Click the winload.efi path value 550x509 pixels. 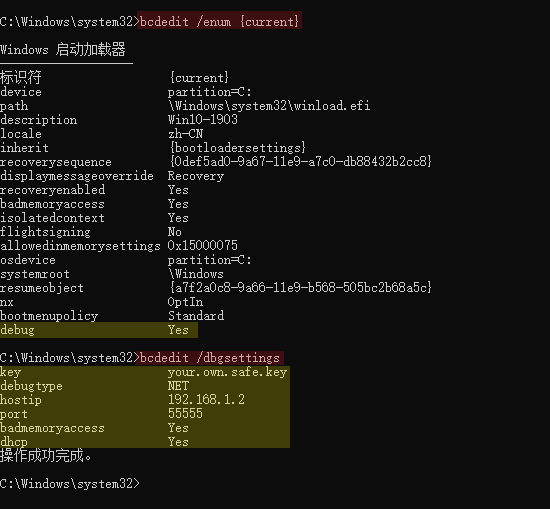(x=269, y=106)
